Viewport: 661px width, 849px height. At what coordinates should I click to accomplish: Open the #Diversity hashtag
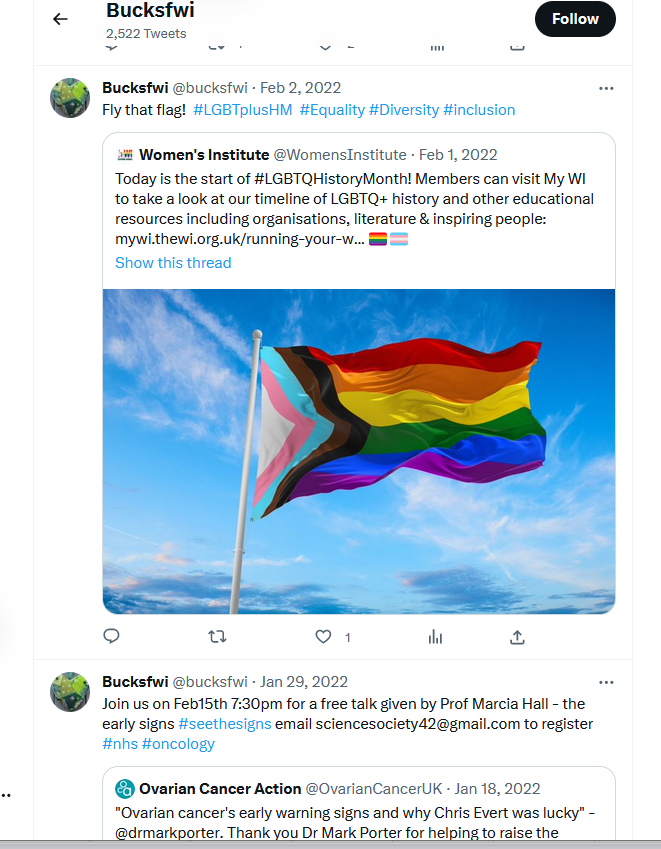point(403,110)
